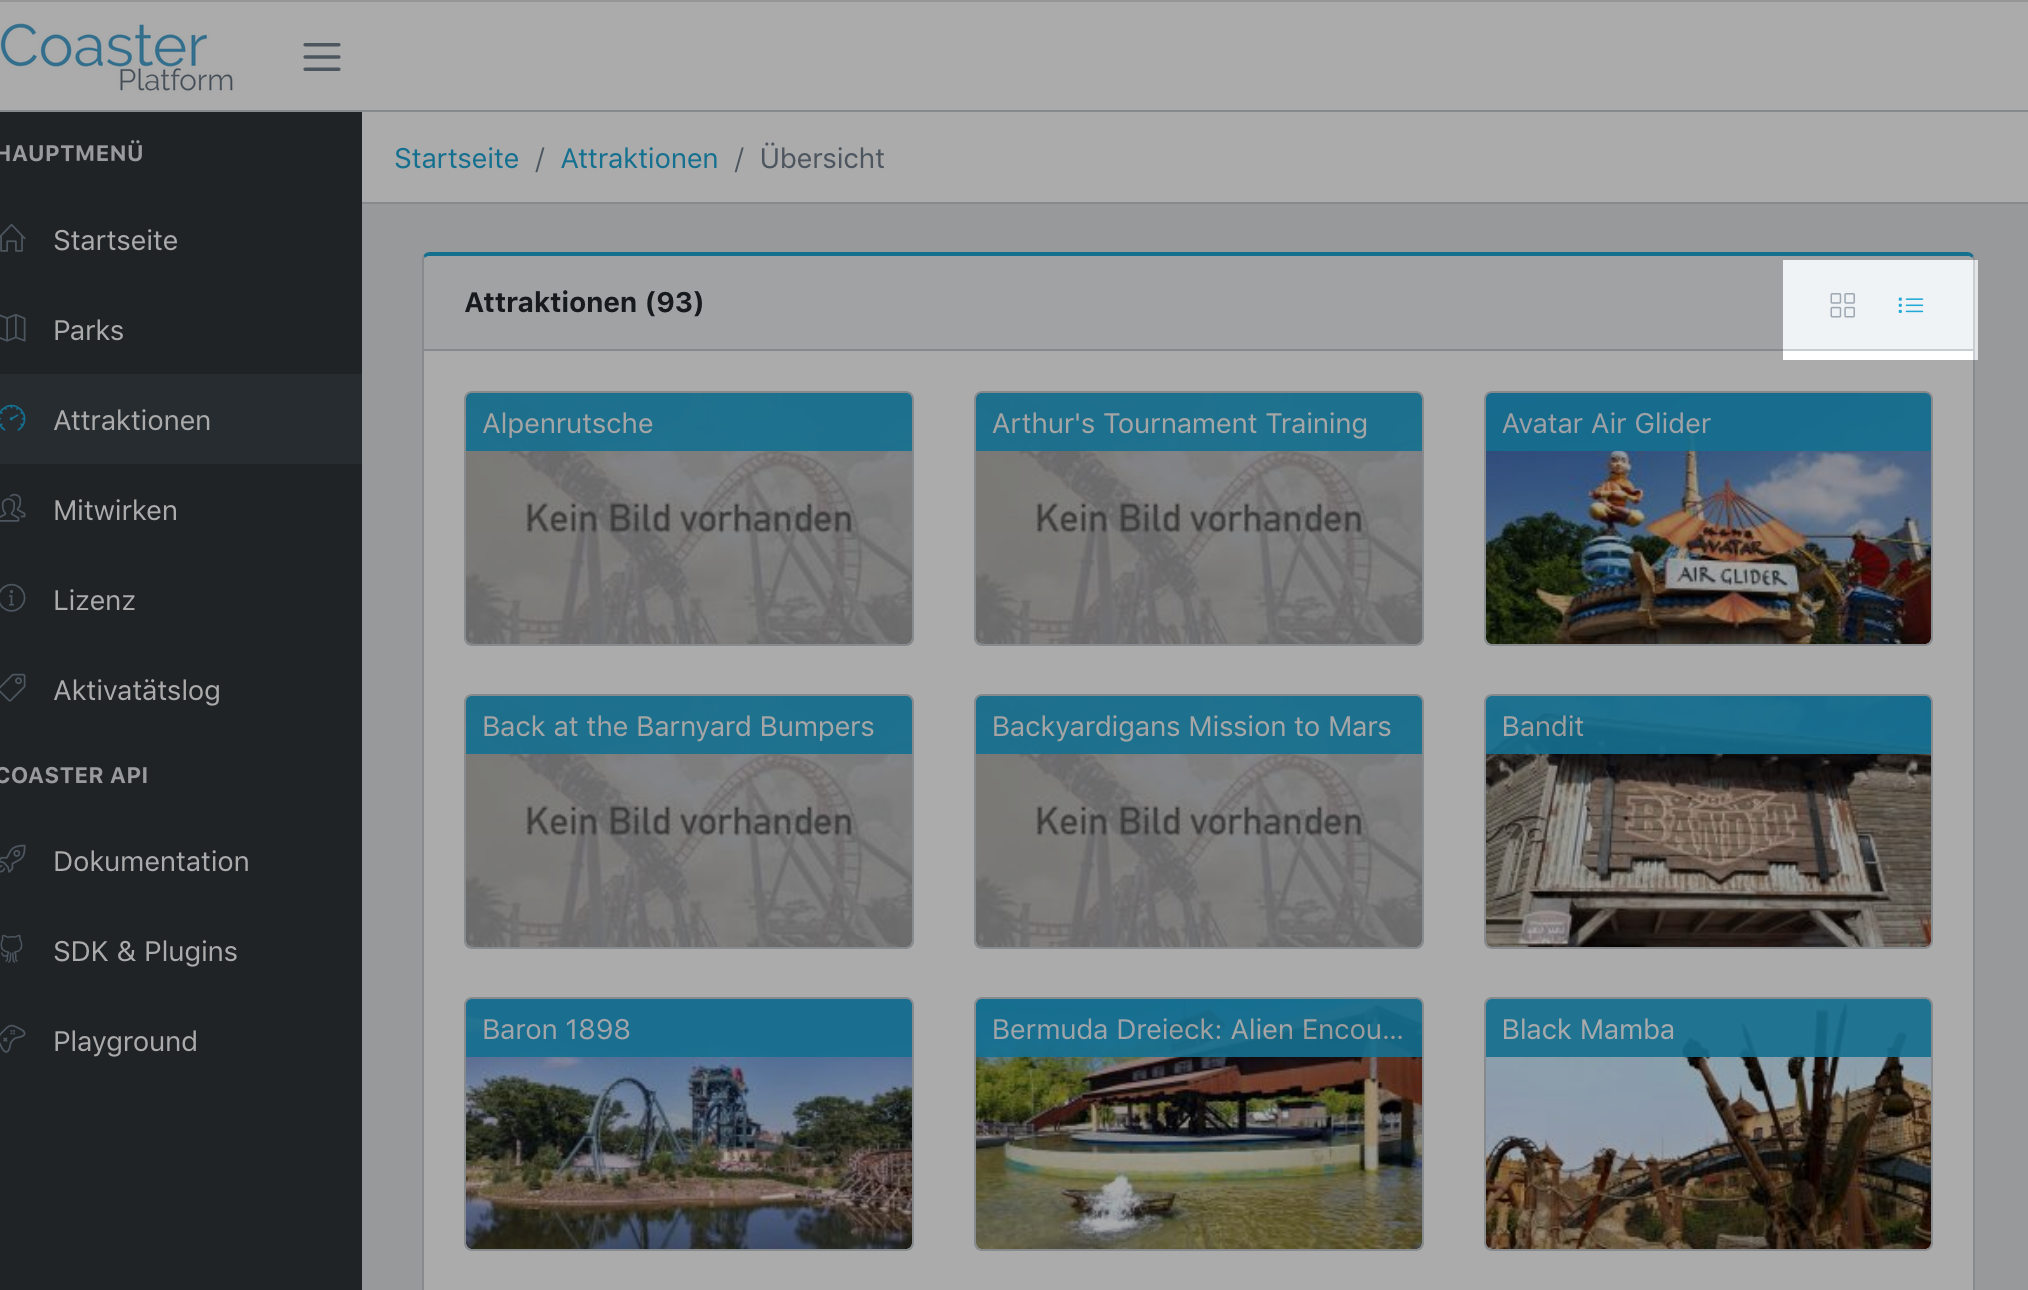
Task: Click the Coaster Platform logo
Action: 115,56
